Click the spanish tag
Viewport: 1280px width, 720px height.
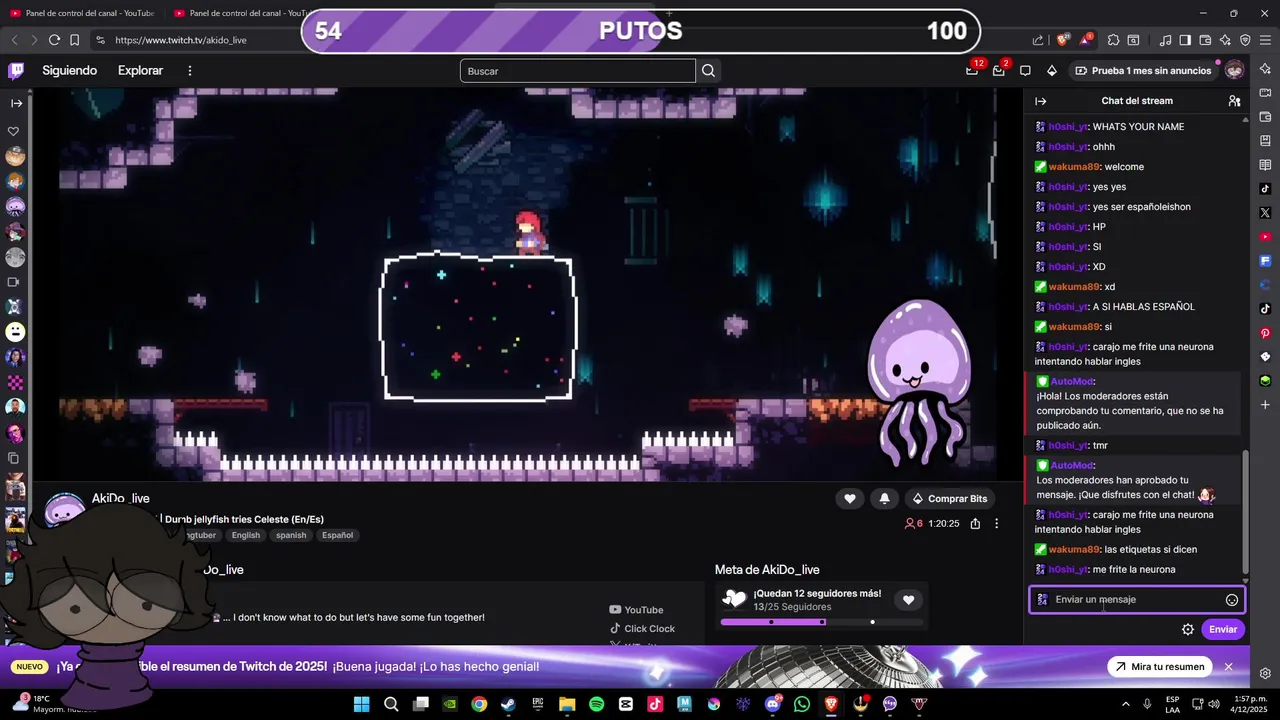[x=291, y=535]
